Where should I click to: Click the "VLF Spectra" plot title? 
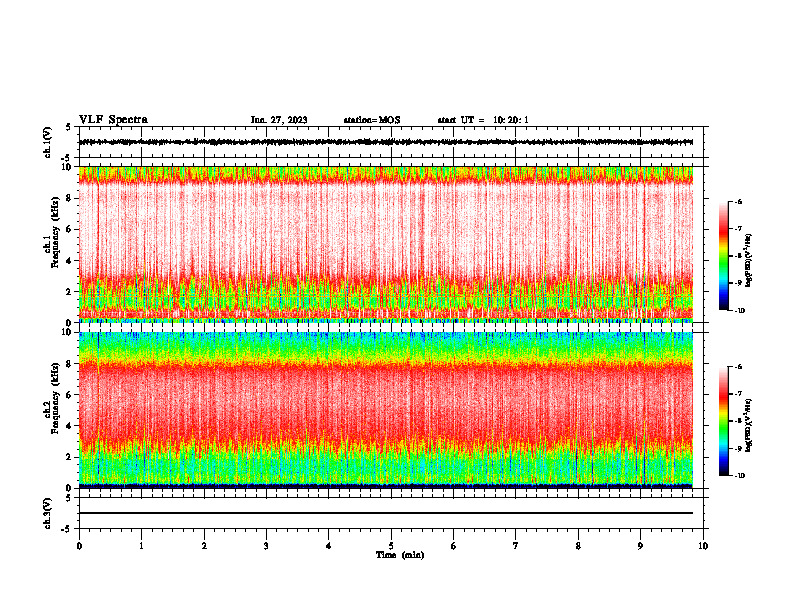(x=113, y=120)
